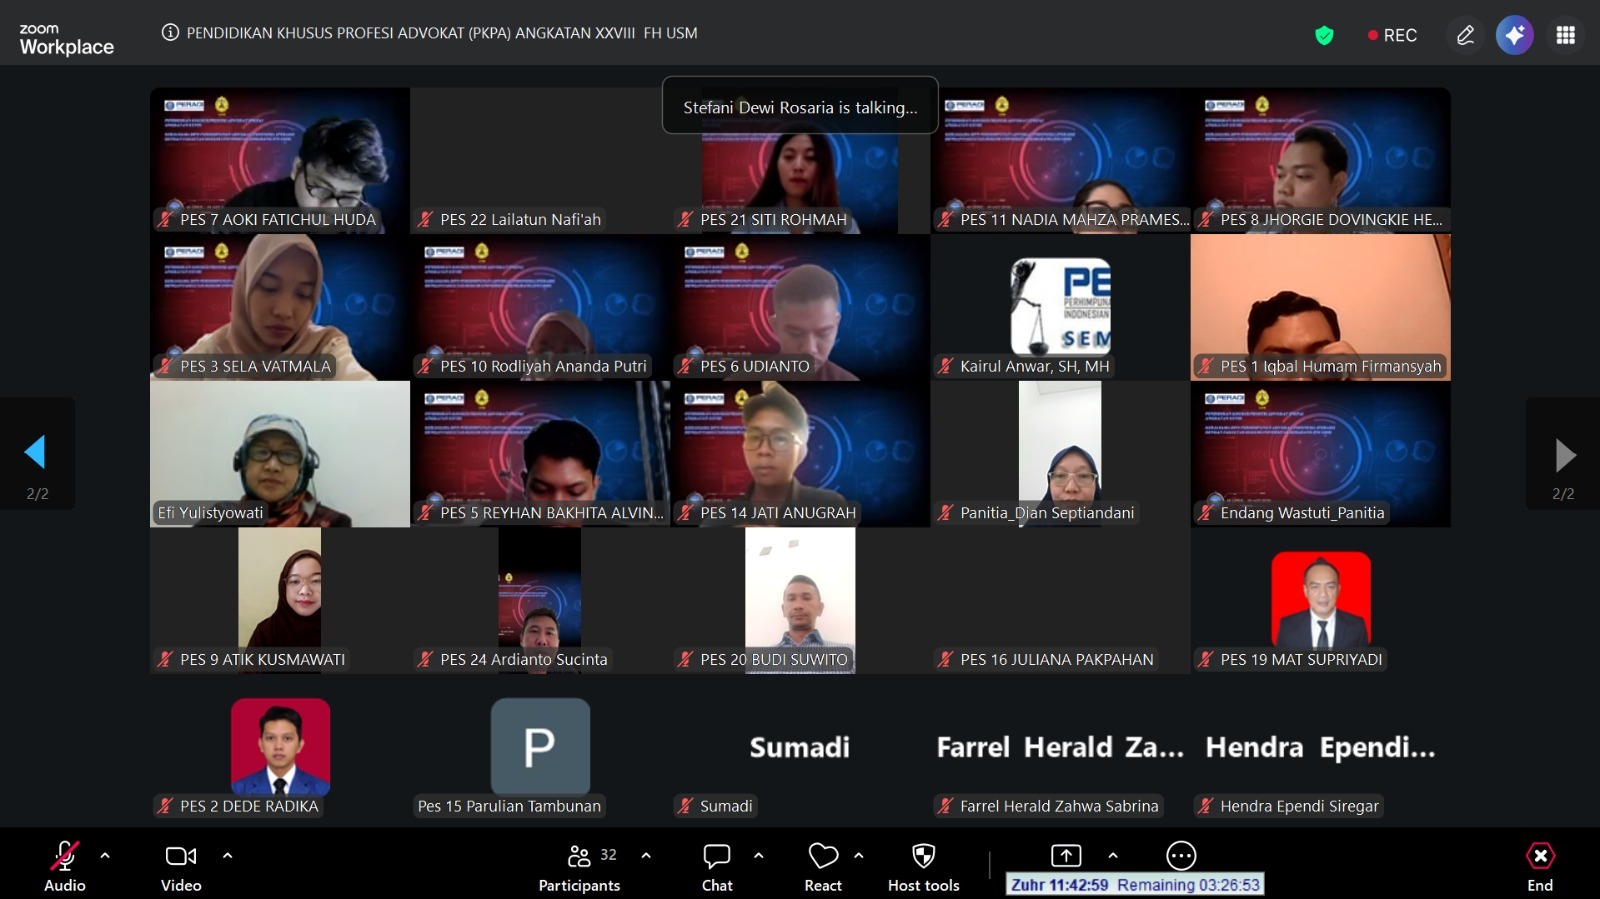Image resolution: width=1600 pixels, height=899 pixels.
Task: Click the Share screen icon
Action: (x=1066, y=856)
